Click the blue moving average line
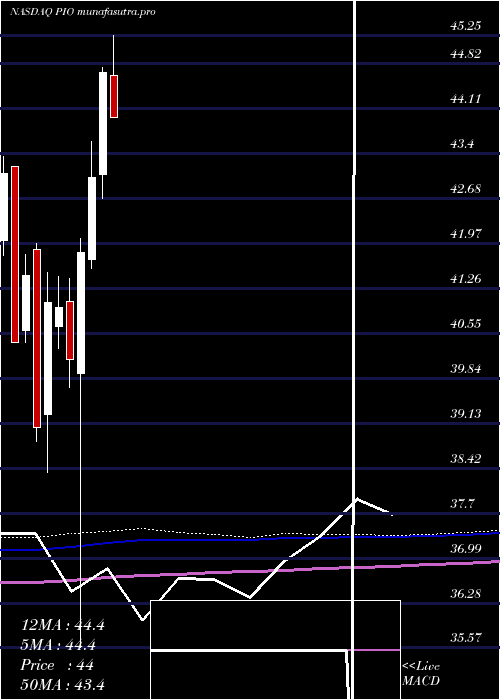 point(250,539)
